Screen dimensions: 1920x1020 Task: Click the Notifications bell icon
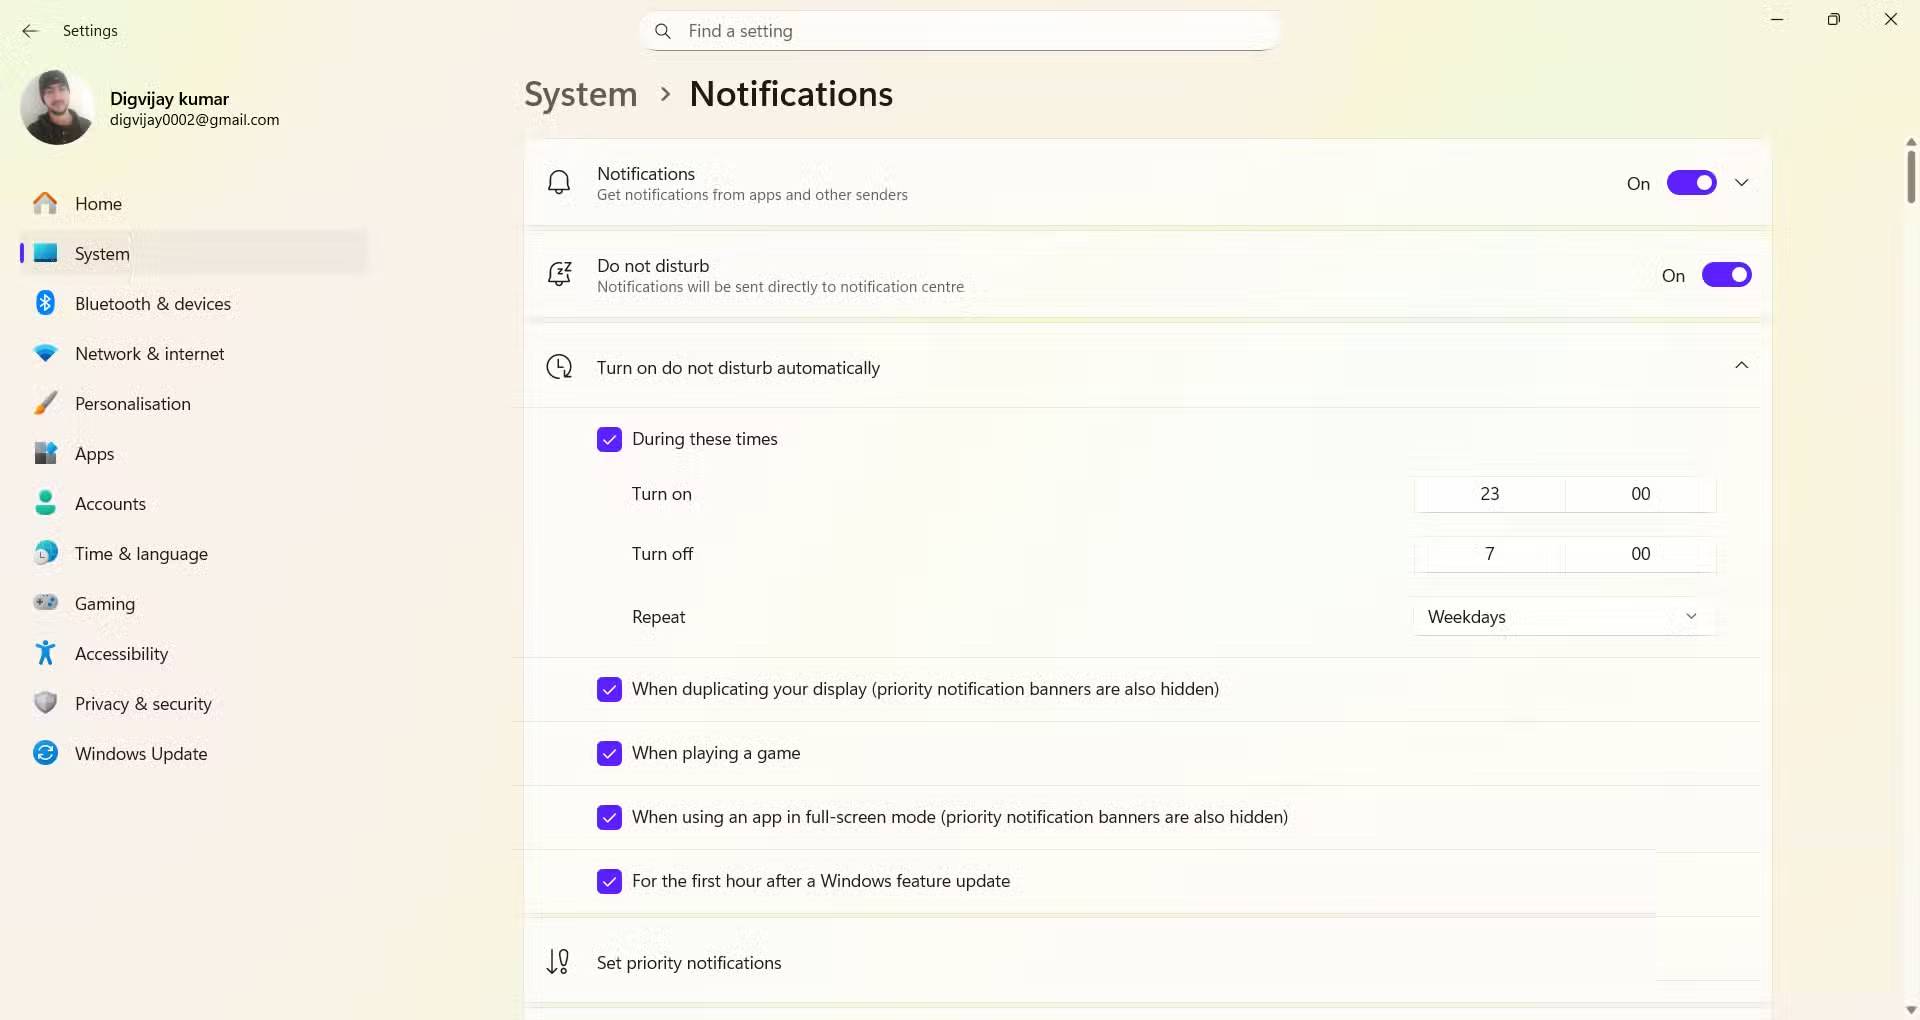click(559, 183)
